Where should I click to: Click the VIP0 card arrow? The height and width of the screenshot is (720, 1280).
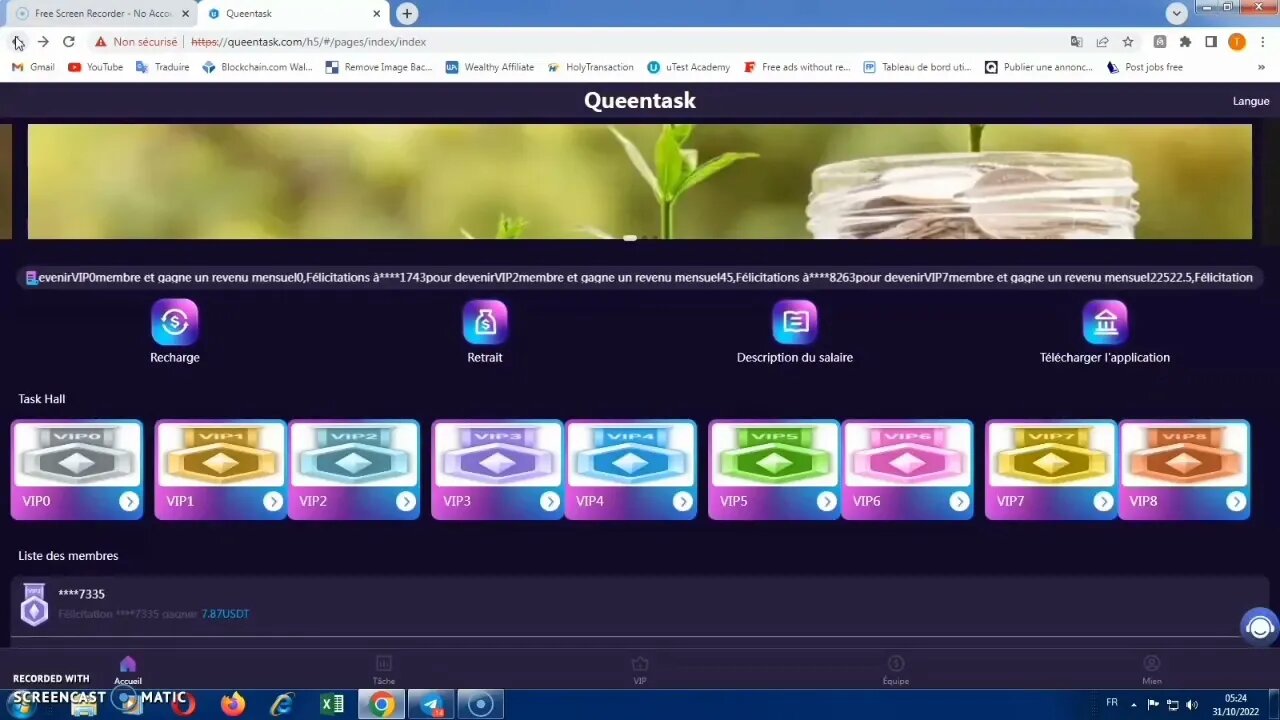129,501
